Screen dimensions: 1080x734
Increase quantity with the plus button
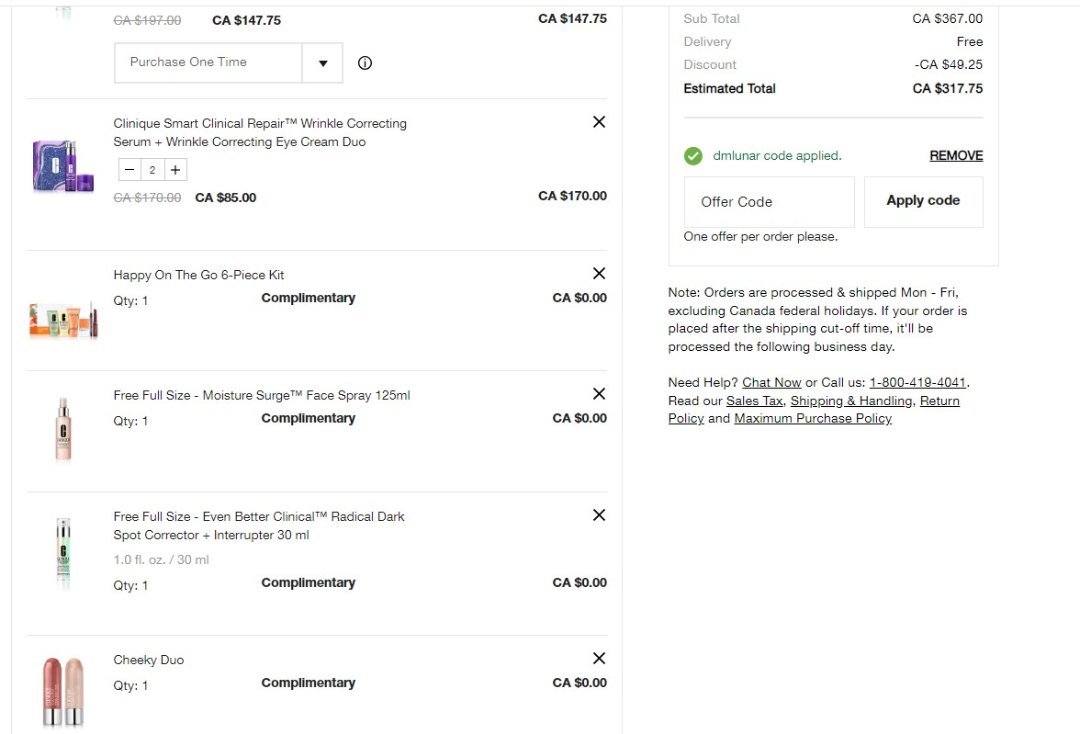point(175,170)
